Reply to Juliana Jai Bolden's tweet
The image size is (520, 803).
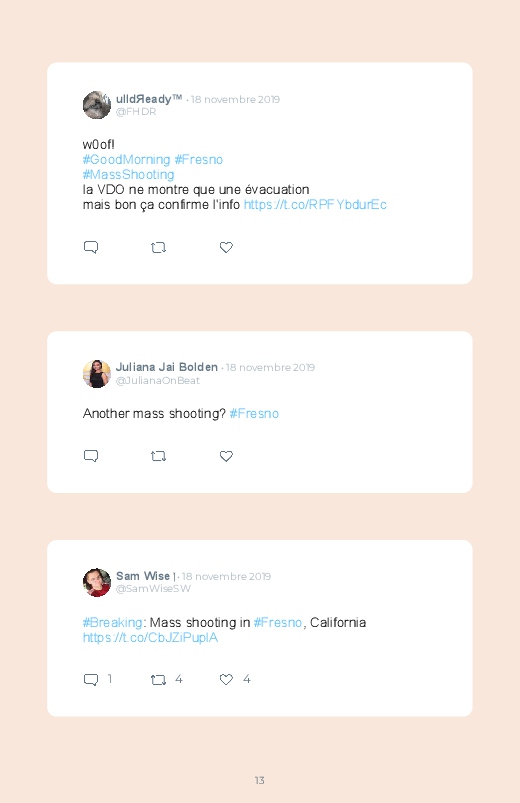[x=91, y=456]
